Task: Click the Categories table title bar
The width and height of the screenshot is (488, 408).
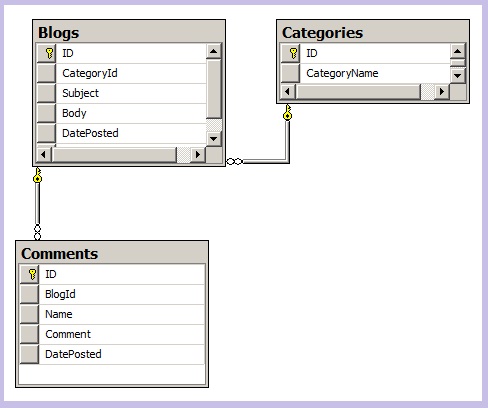Action: point(373,32)
